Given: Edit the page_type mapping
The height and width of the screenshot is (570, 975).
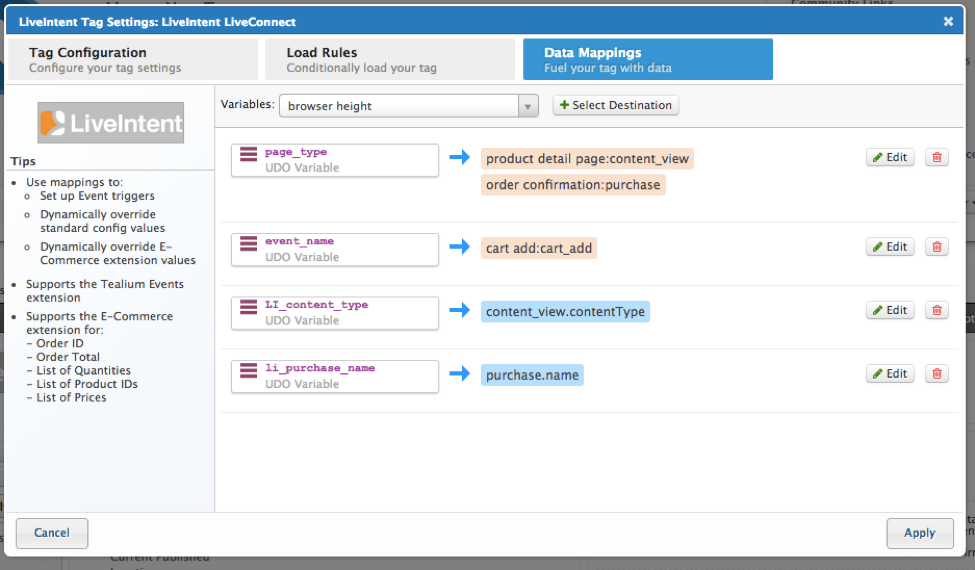Looking at the screenshot, I should [889, 157].
